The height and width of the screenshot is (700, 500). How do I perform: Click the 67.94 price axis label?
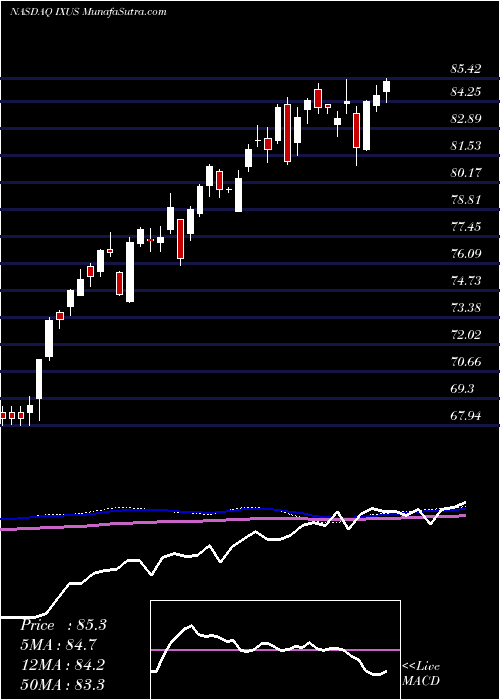(466, 416)
